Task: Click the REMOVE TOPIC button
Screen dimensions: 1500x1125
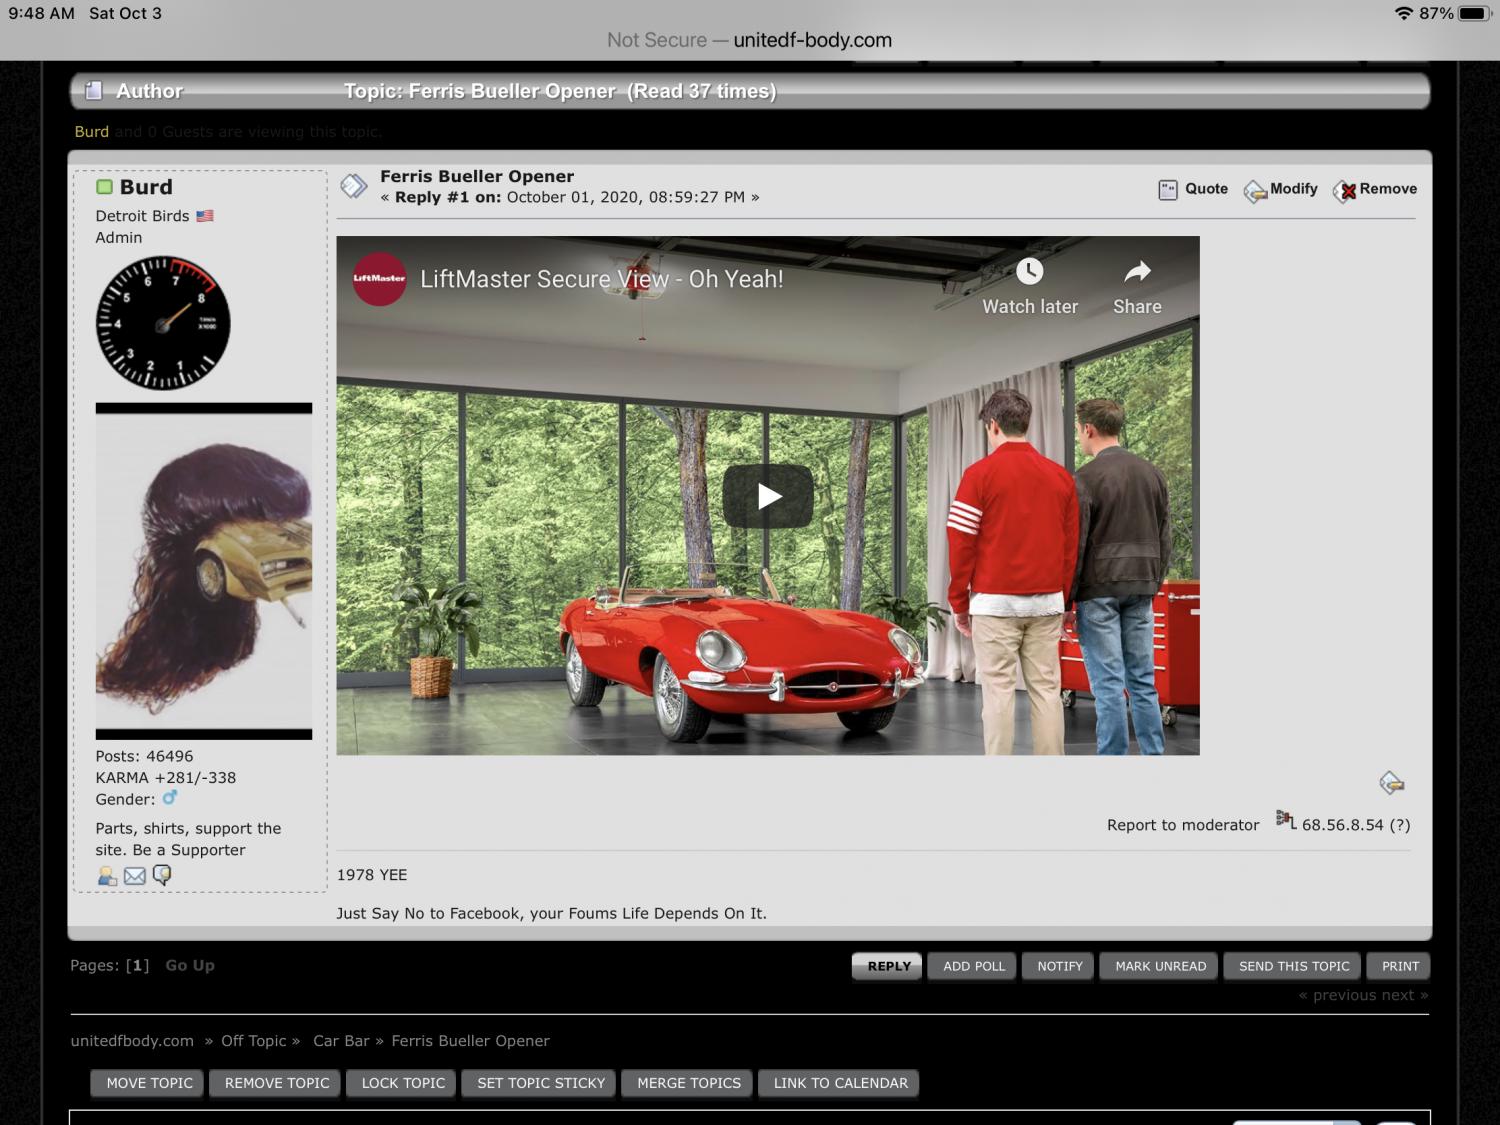Action: click(x=277, y=1083)
